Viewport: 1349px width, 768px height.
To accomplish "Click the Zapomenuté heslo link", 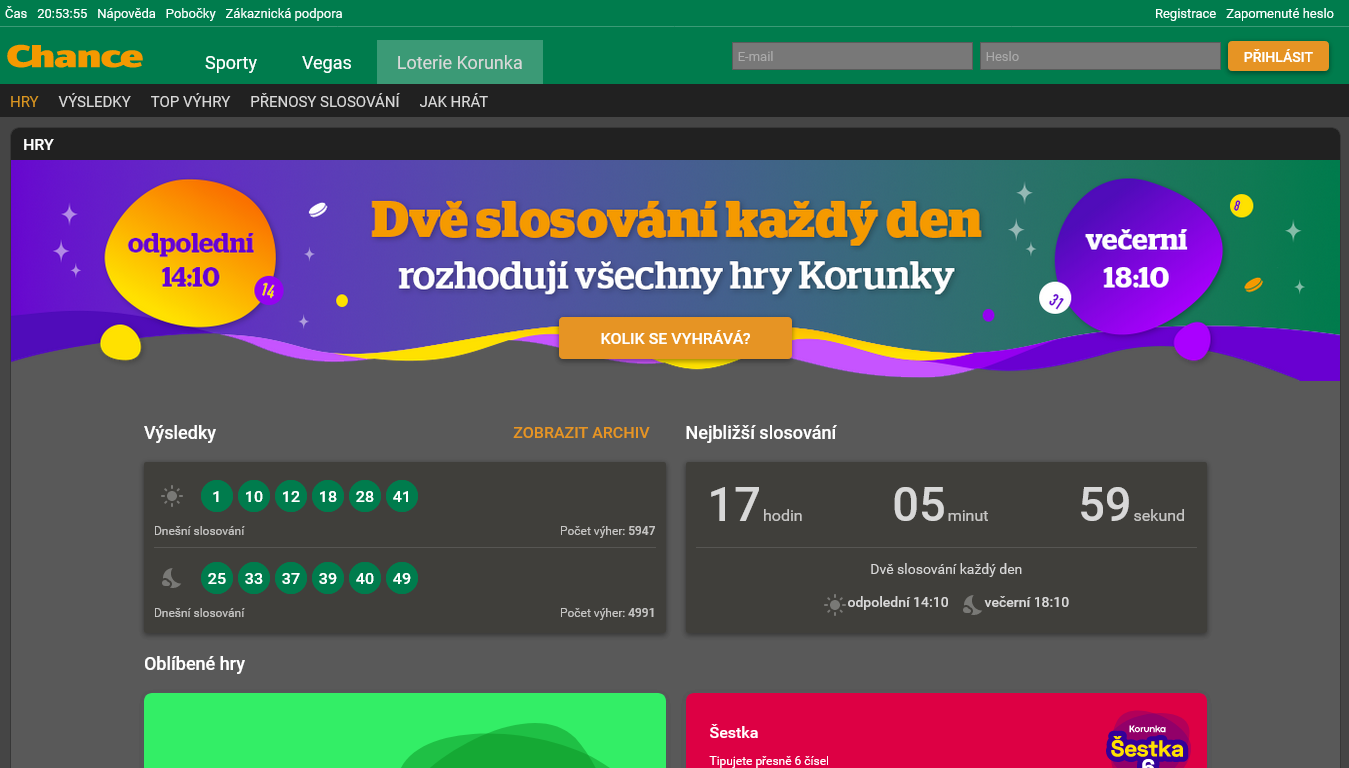I will pyautogui.click(x=1280, y=14).
